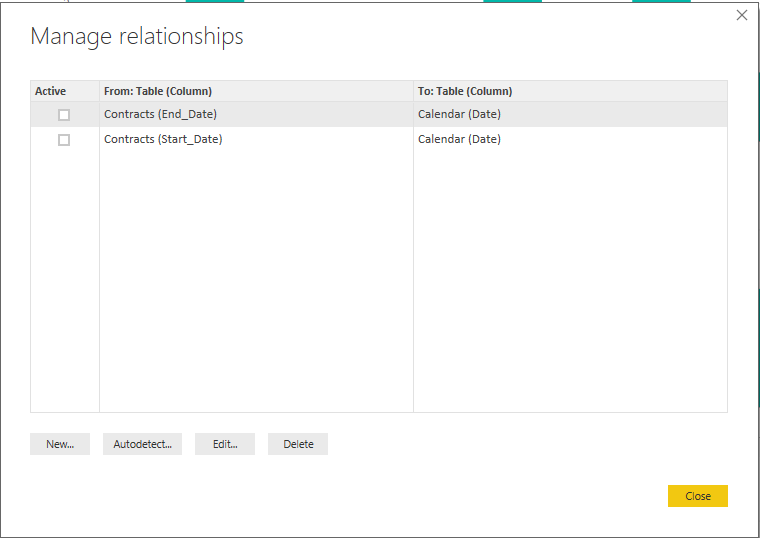The image size is (760, 538).
Task: Select the Contracts (End_Date) row text
Action: [x=160, y=114]
